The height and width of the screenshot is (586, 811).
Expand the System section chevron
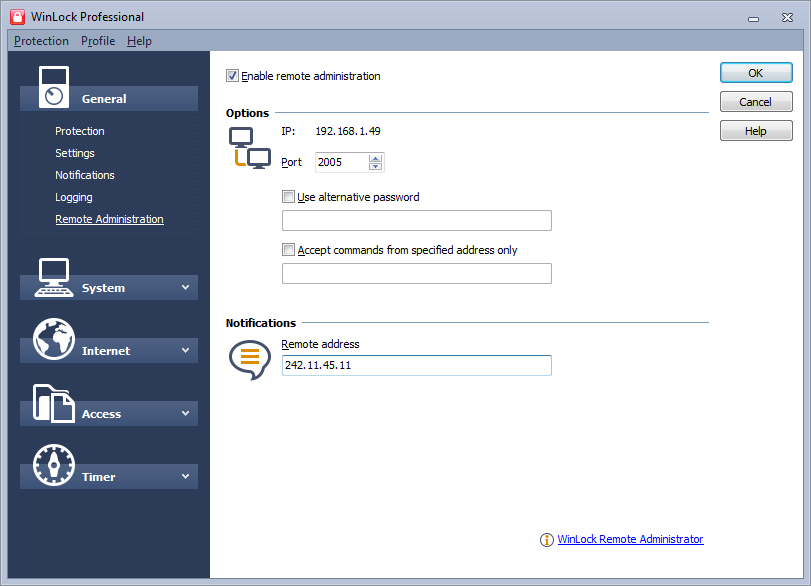185,288
